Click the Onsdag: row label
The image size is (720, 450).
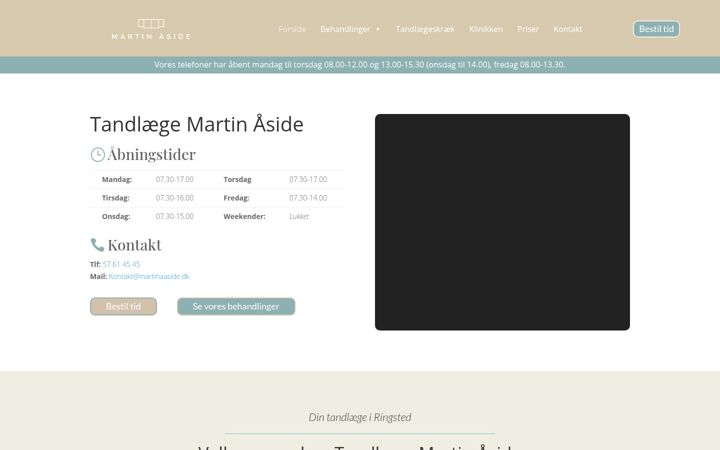pyautogui.click(x=116, y=216)
